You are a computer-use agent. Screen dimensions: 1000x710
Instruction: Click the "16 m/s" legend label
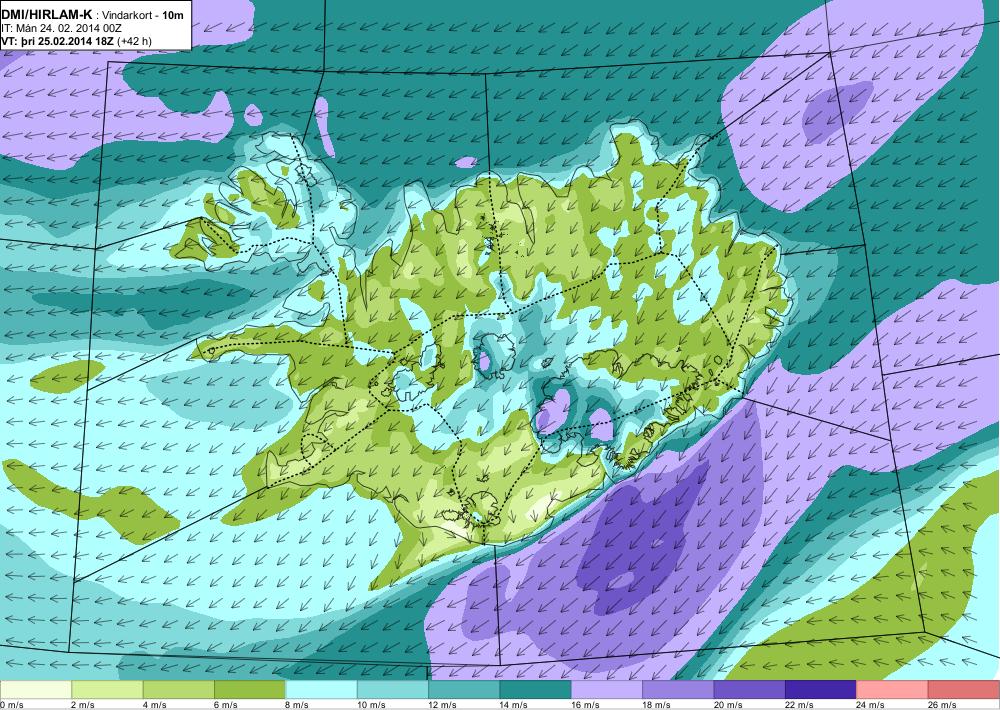(585, 705)
